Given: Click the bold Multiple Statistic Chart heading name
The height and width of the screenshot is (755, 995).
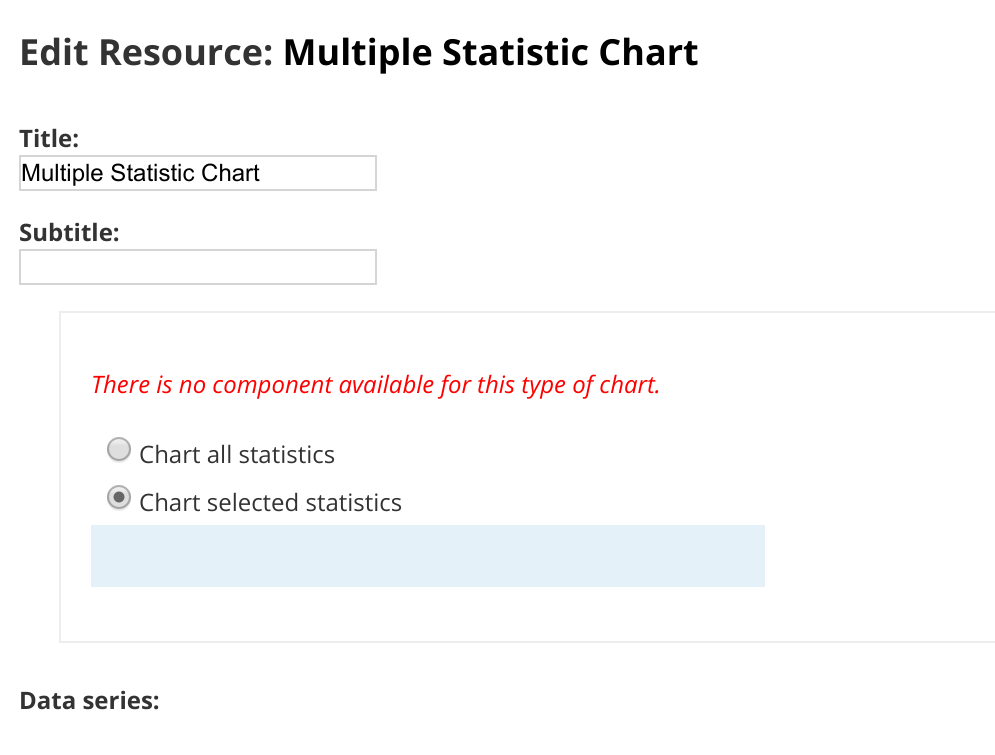Looking at the screenshot, I should (490, 53).
